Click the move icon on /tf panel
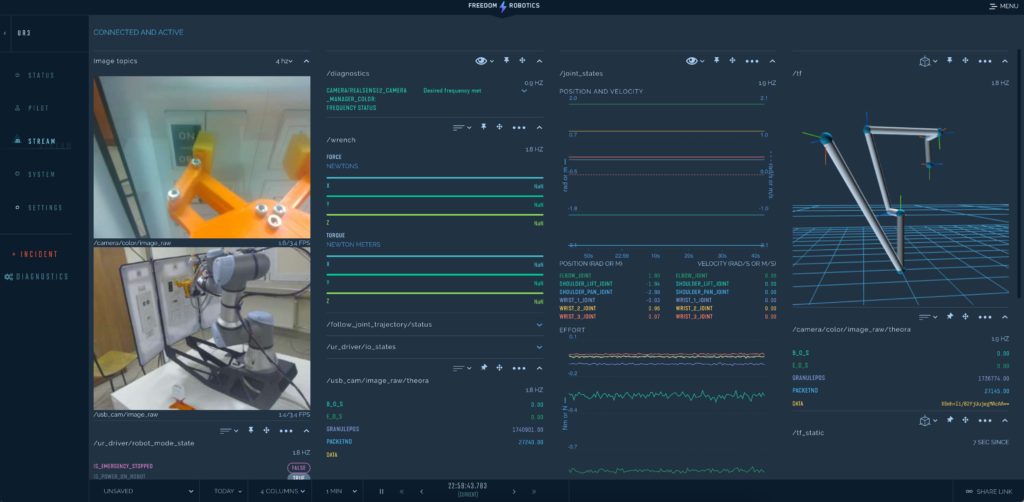The image size is (1024, 502). [966, 60]
